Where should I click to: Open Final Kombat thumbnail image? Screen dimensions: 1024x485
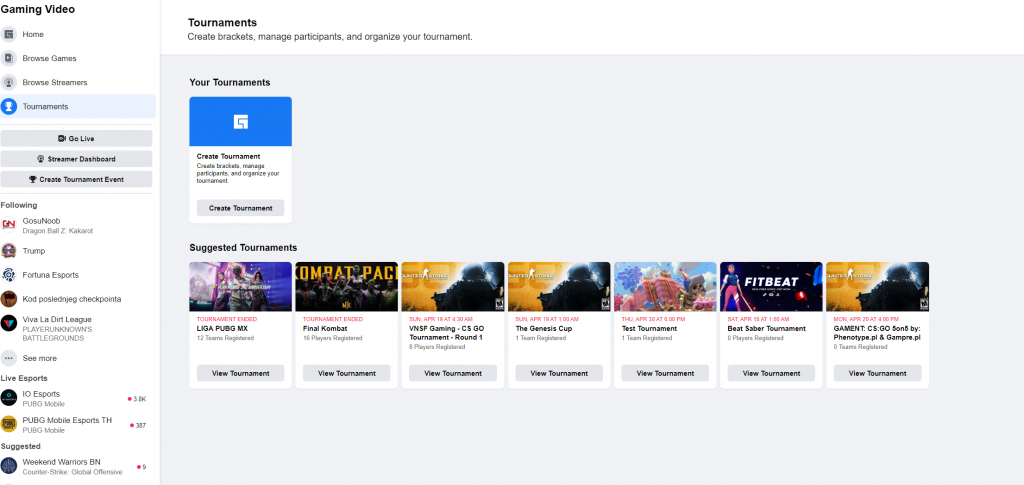click(347, 287)
